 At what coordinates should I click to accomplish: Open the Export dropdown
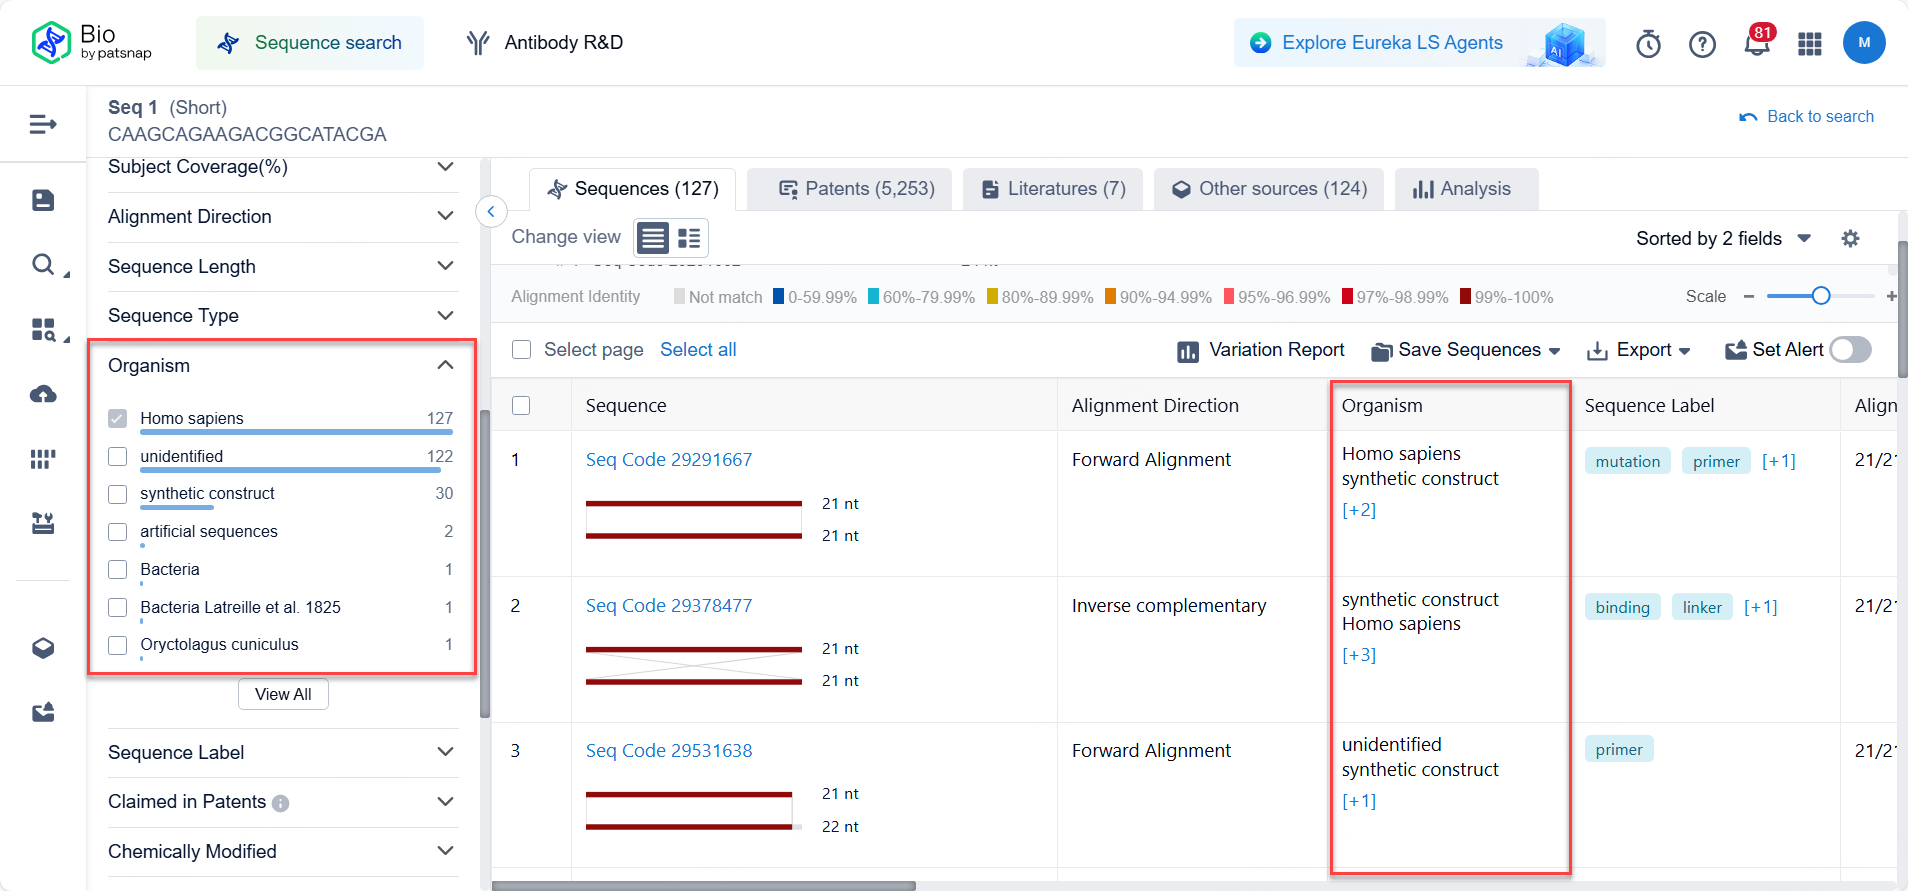pos(1639,350)
